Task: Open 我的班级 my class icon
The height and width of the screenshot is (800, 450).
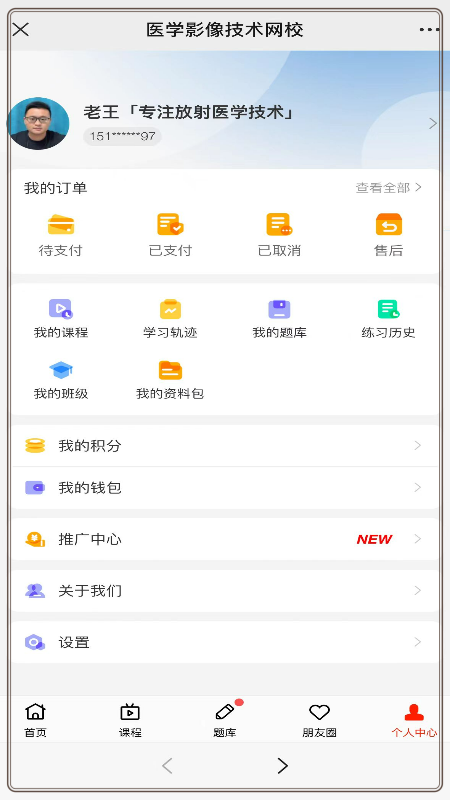Action: 61,370
